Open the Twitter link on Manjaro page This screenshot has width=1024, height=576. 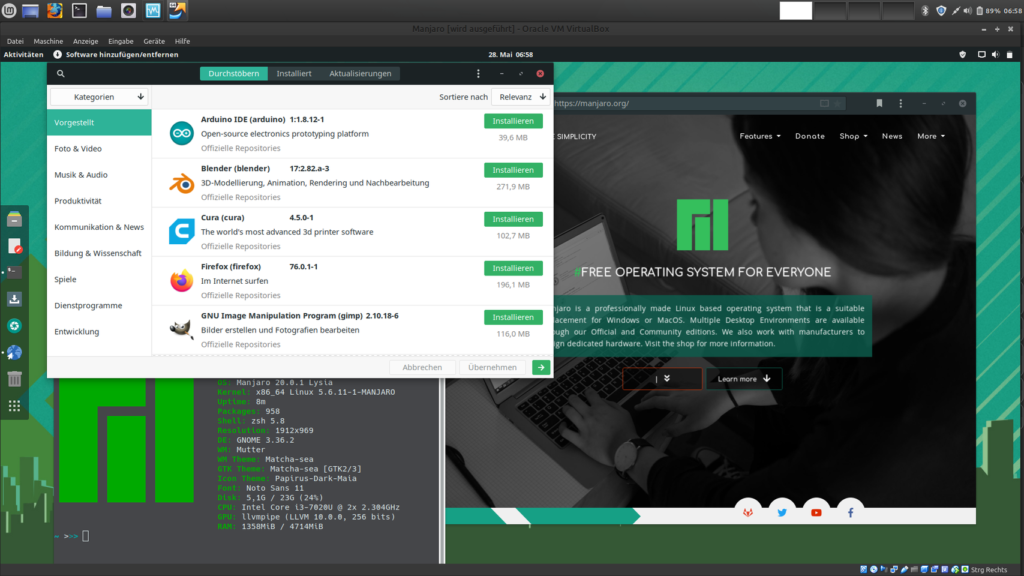(x=782, y=512)
